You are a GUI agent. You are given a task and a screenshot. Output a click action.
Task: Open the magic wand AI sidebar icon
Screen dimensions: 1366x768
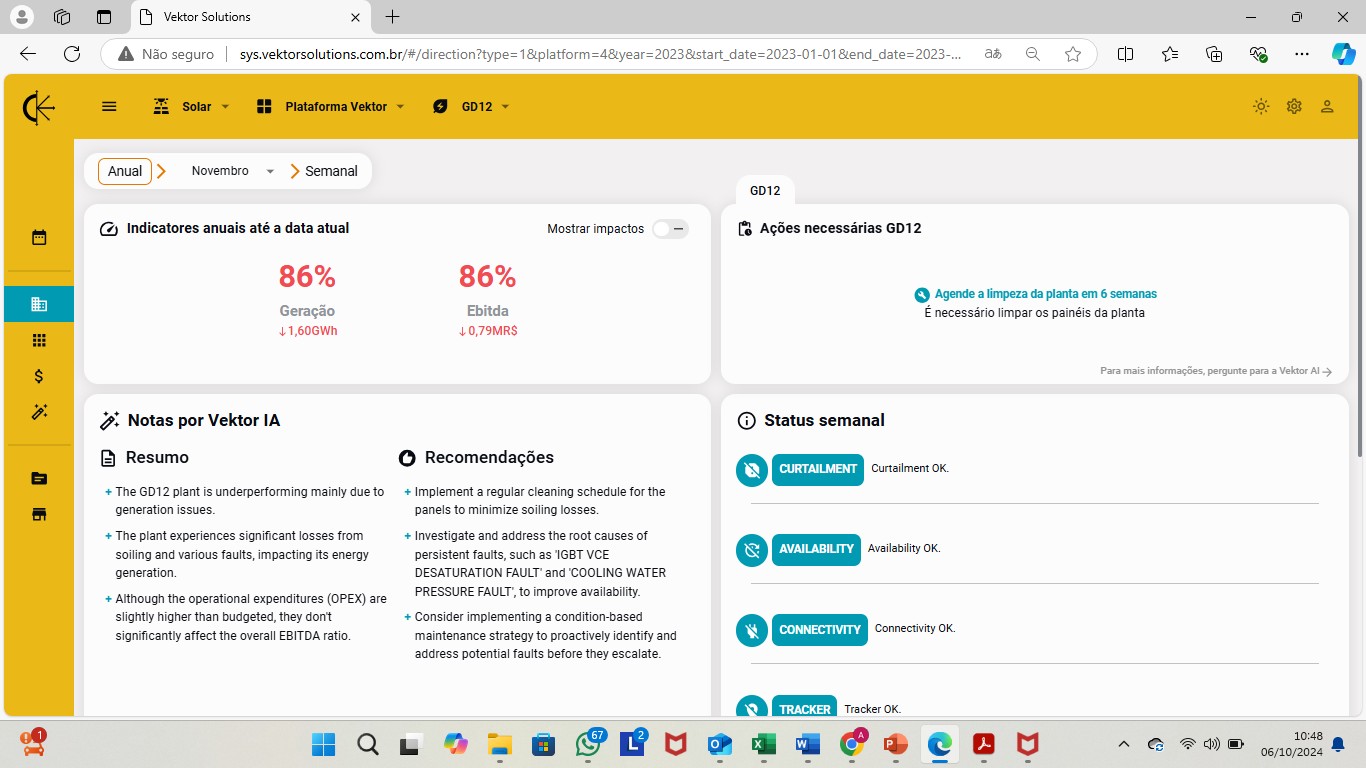(x=39, y=412)
